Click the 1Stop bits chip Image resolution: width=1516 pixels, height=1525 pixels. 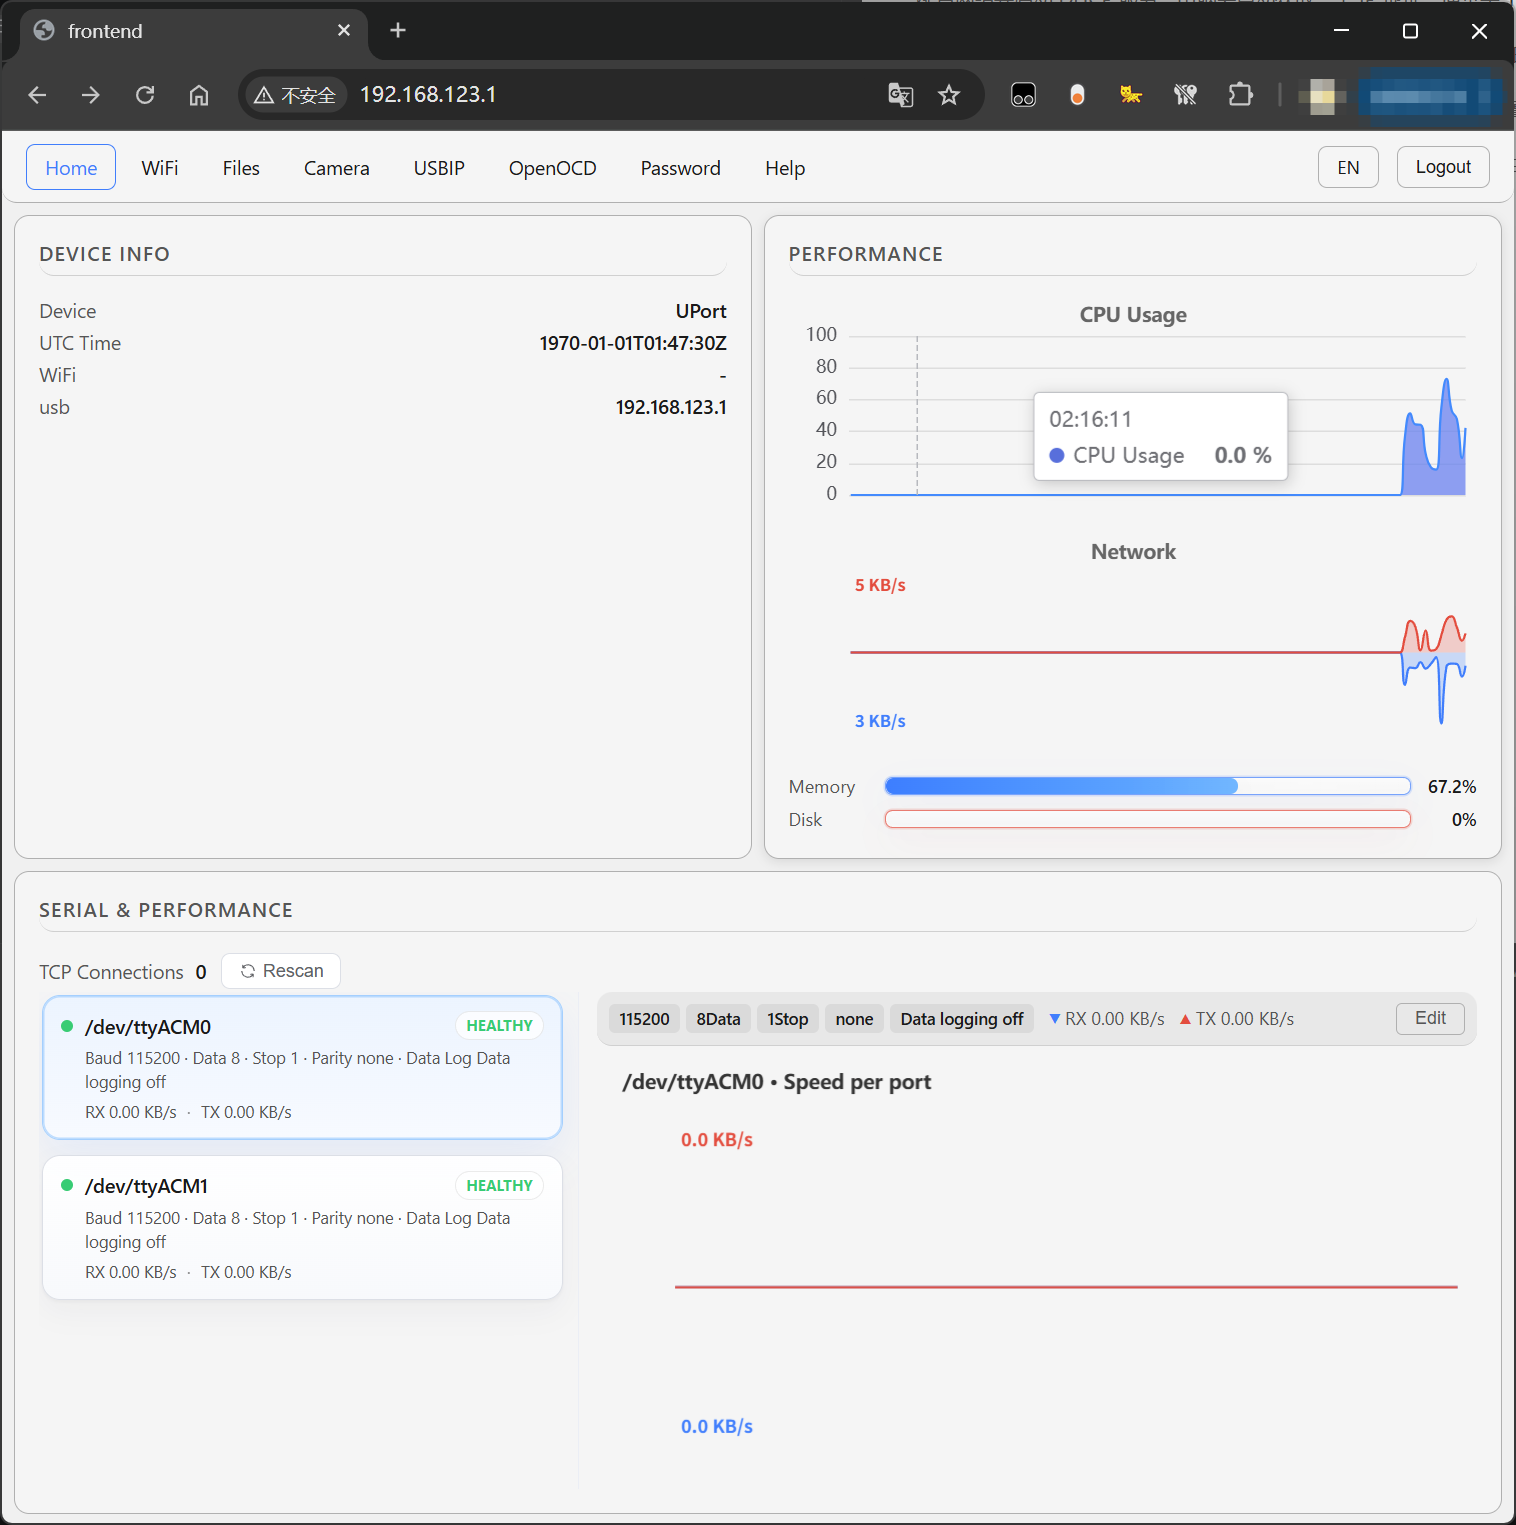click(x=788, y=1019)
